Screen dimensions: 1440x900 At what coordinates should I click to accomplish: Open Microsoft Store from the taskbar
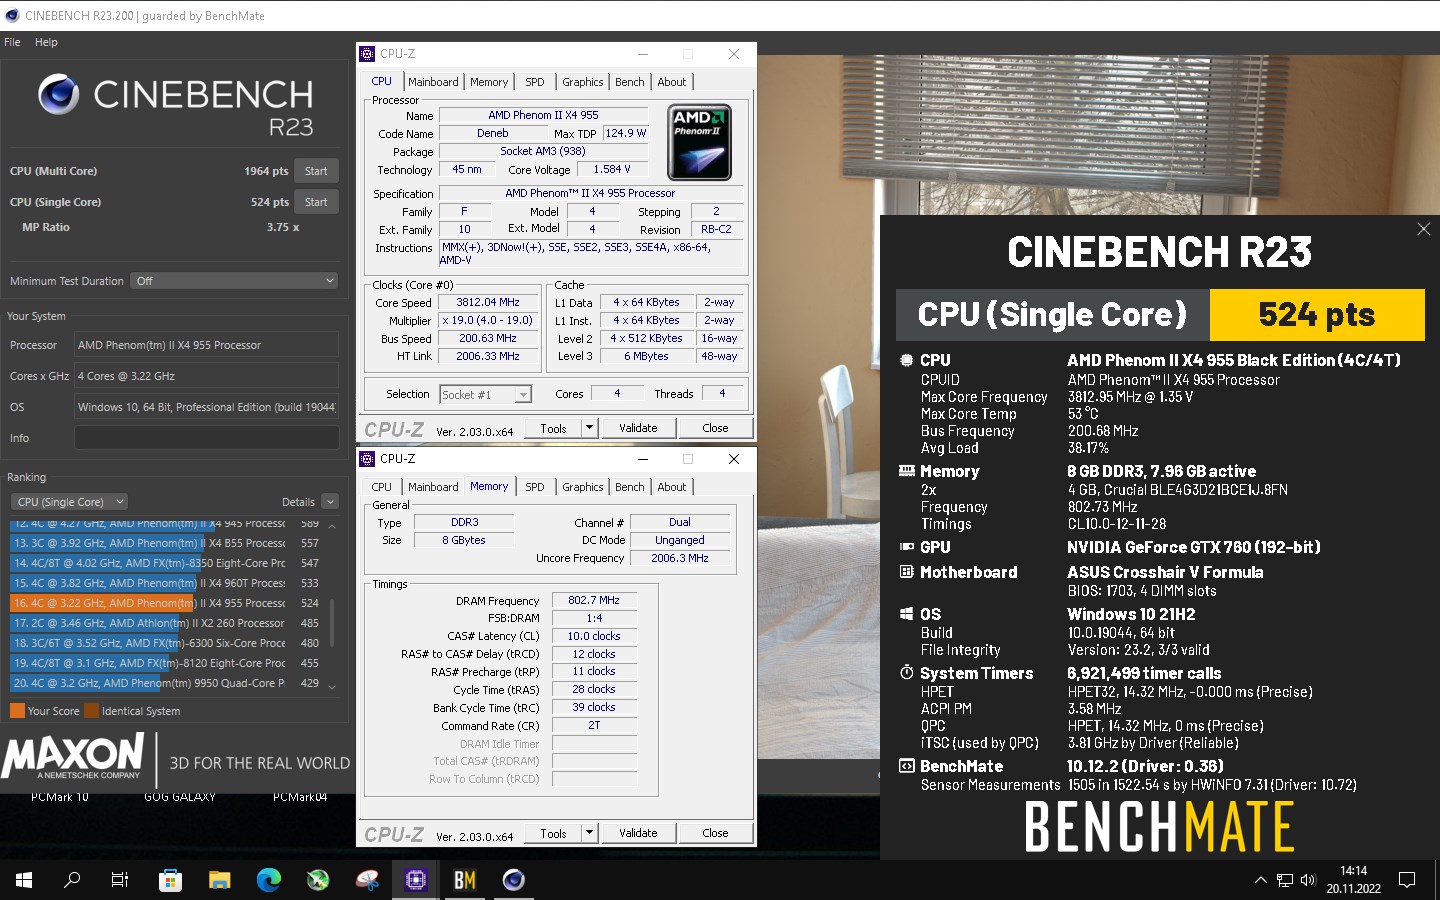point(170,880)
